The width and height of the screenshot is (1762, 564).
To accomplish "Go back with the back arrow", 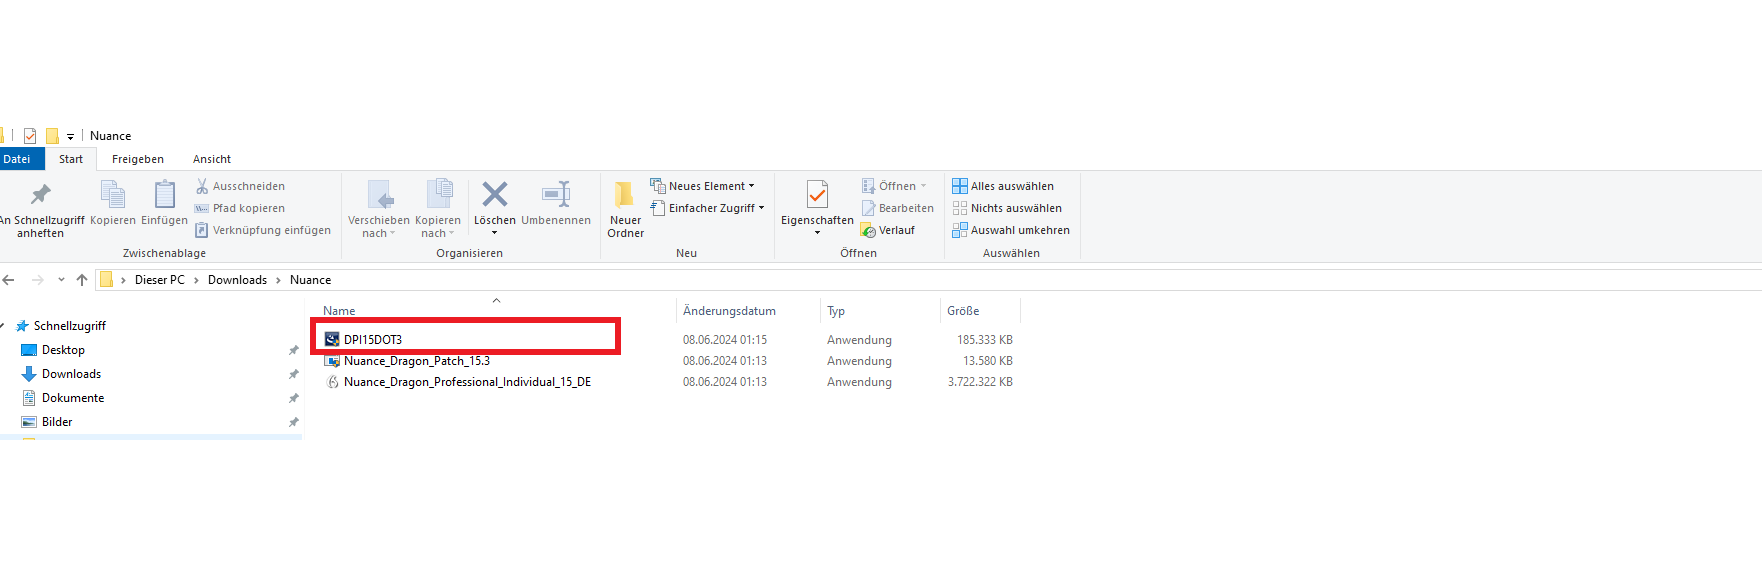I will pos(9,280).
